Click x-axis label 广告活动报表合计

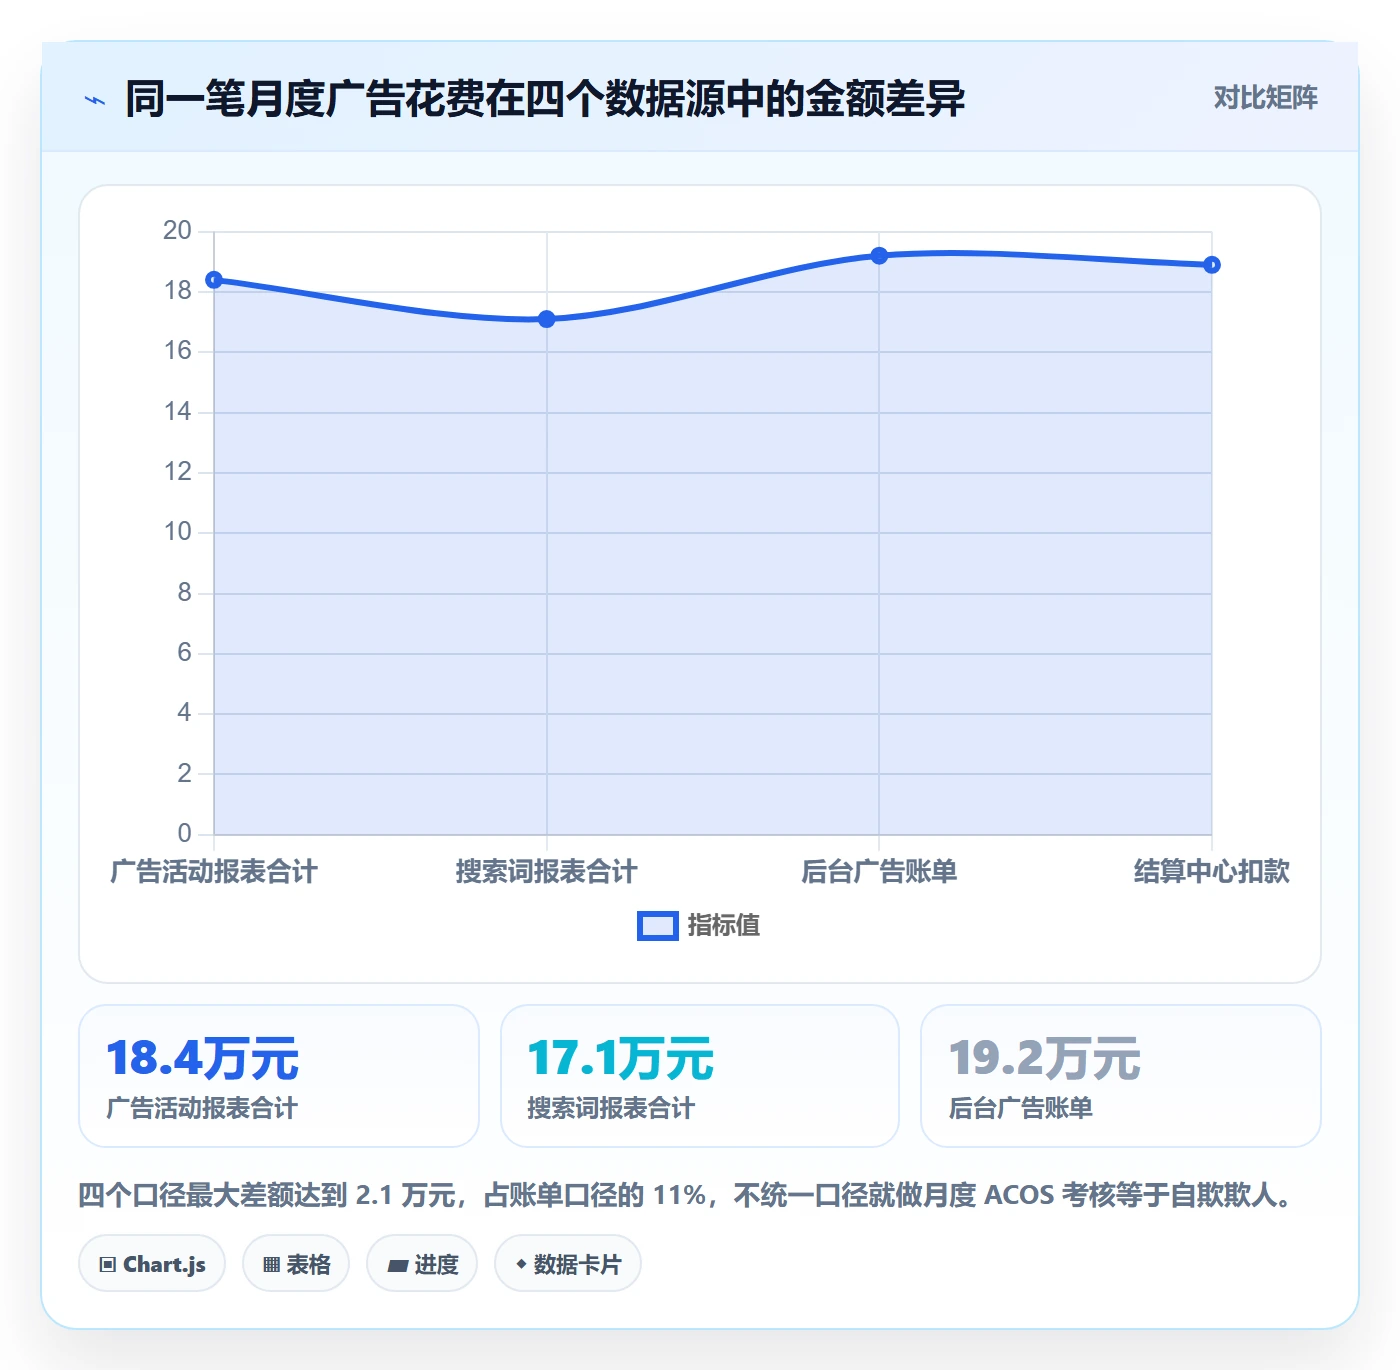tap(214, 872)
